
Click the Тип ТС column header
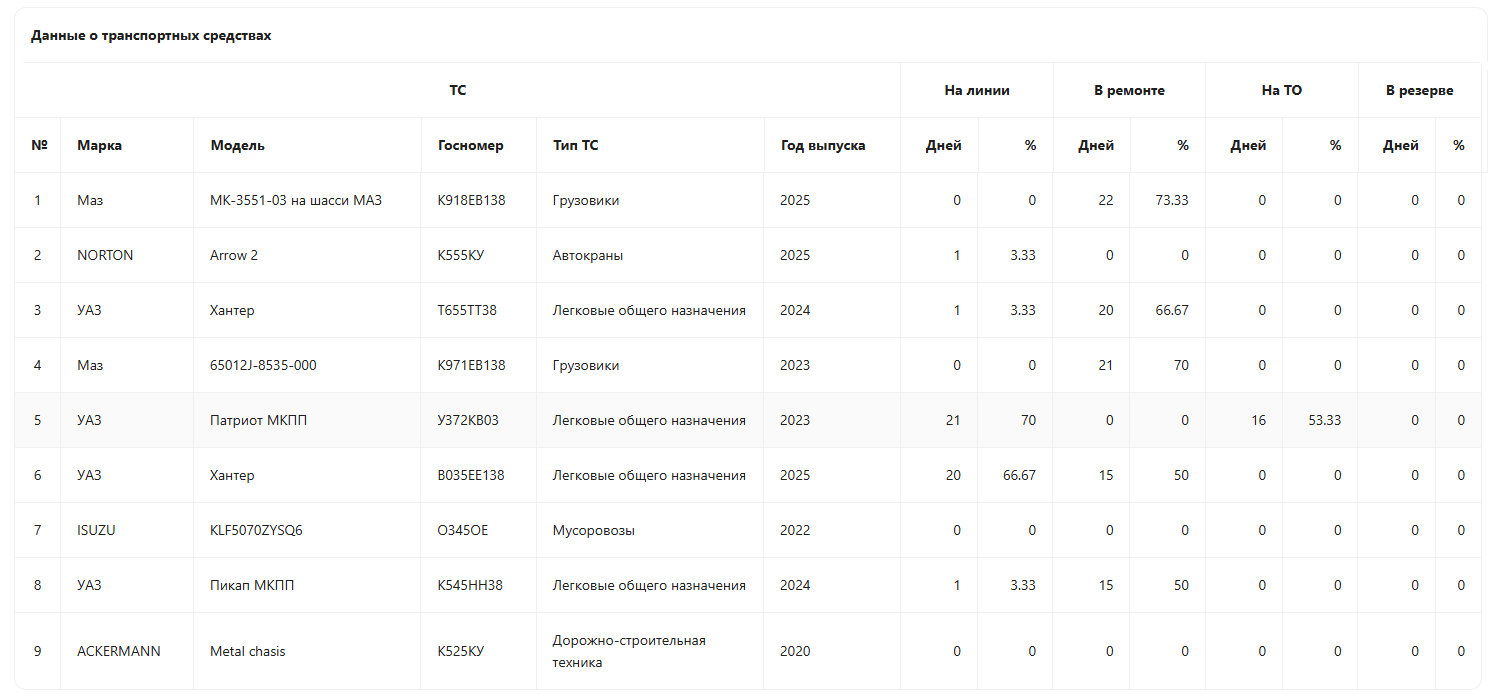575,145
